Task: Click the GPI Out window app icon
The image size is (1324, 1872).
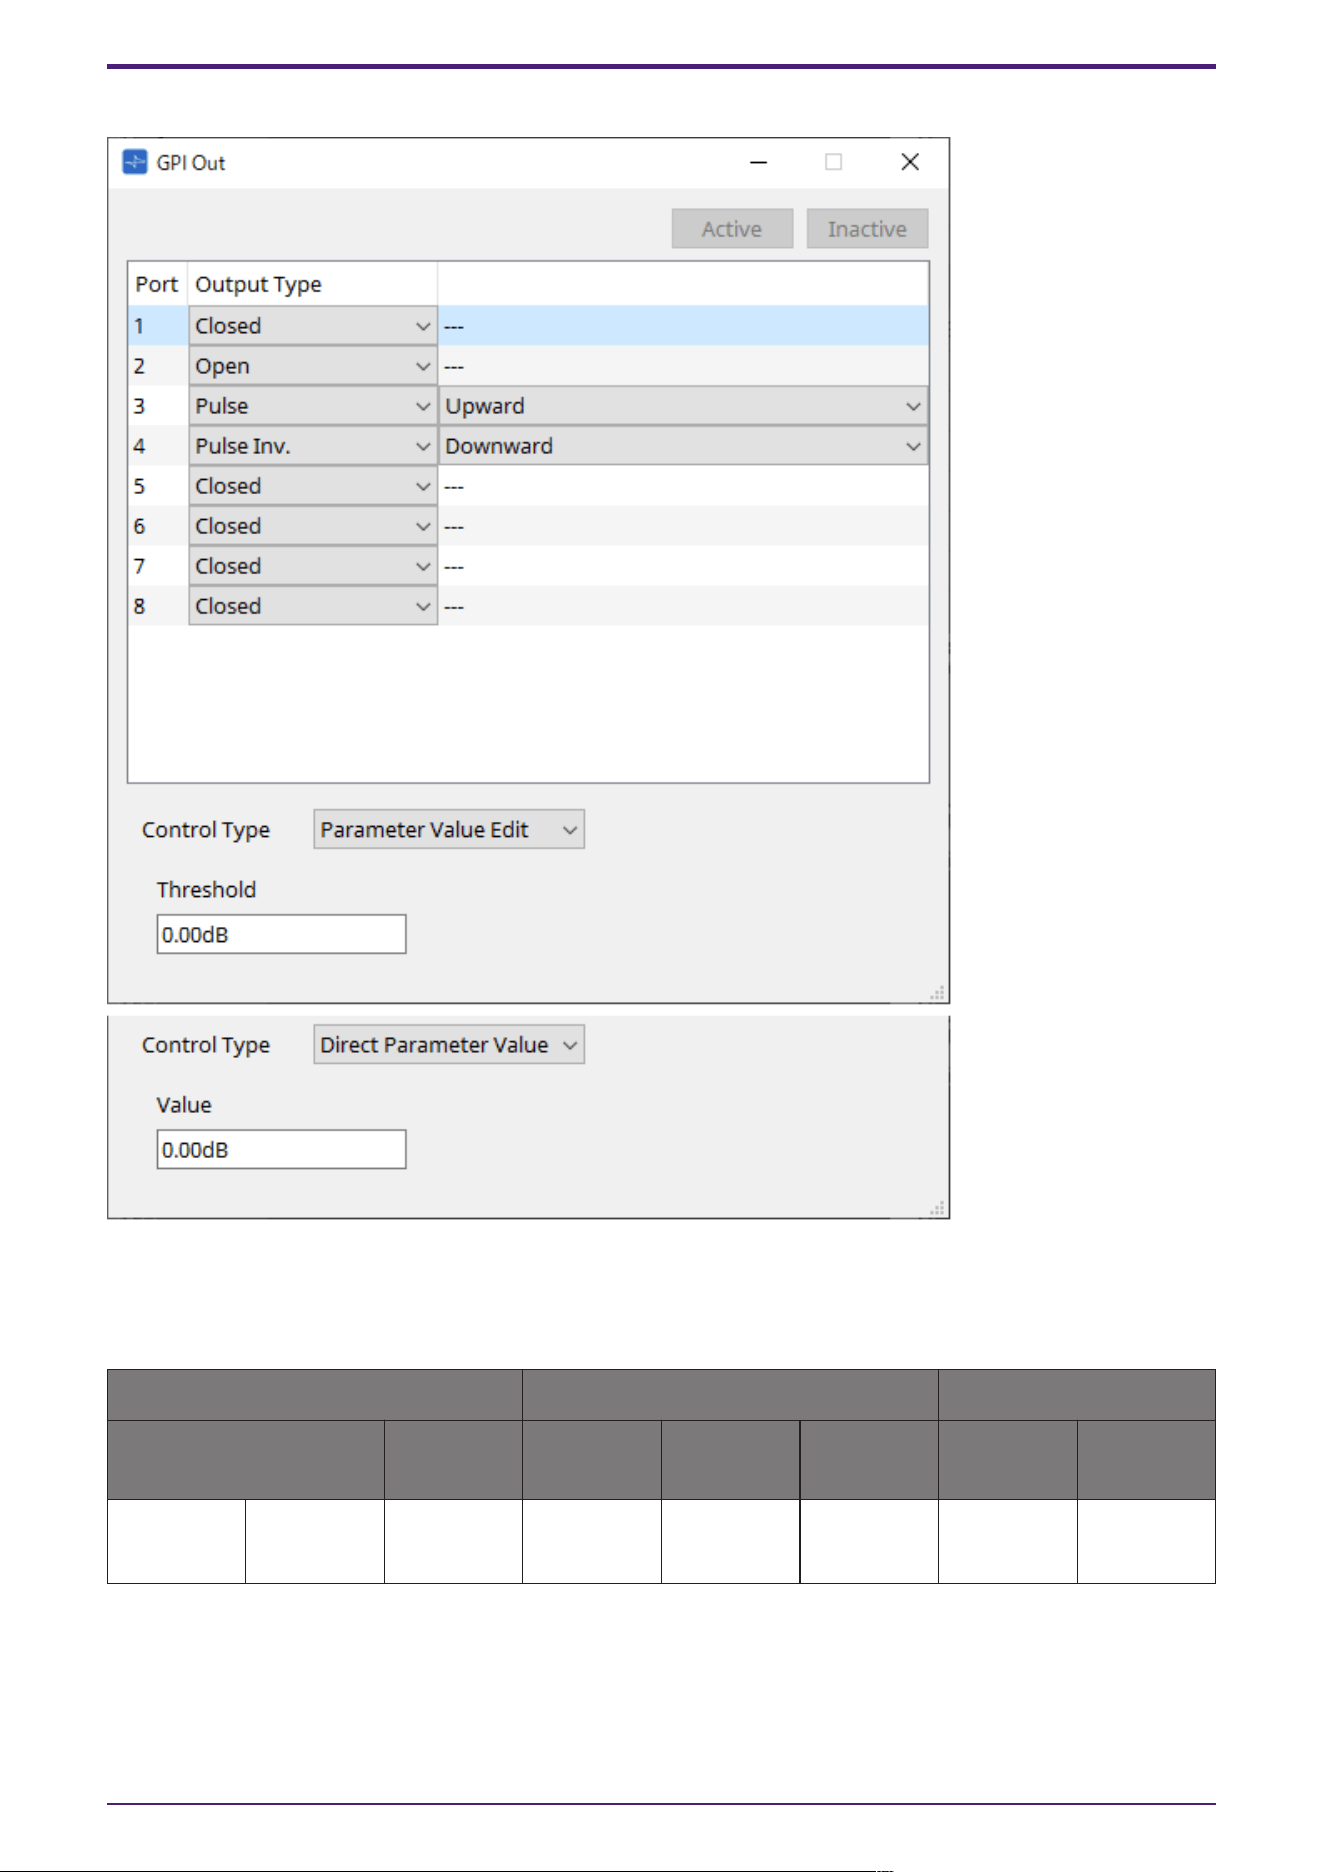Action: 134,162
